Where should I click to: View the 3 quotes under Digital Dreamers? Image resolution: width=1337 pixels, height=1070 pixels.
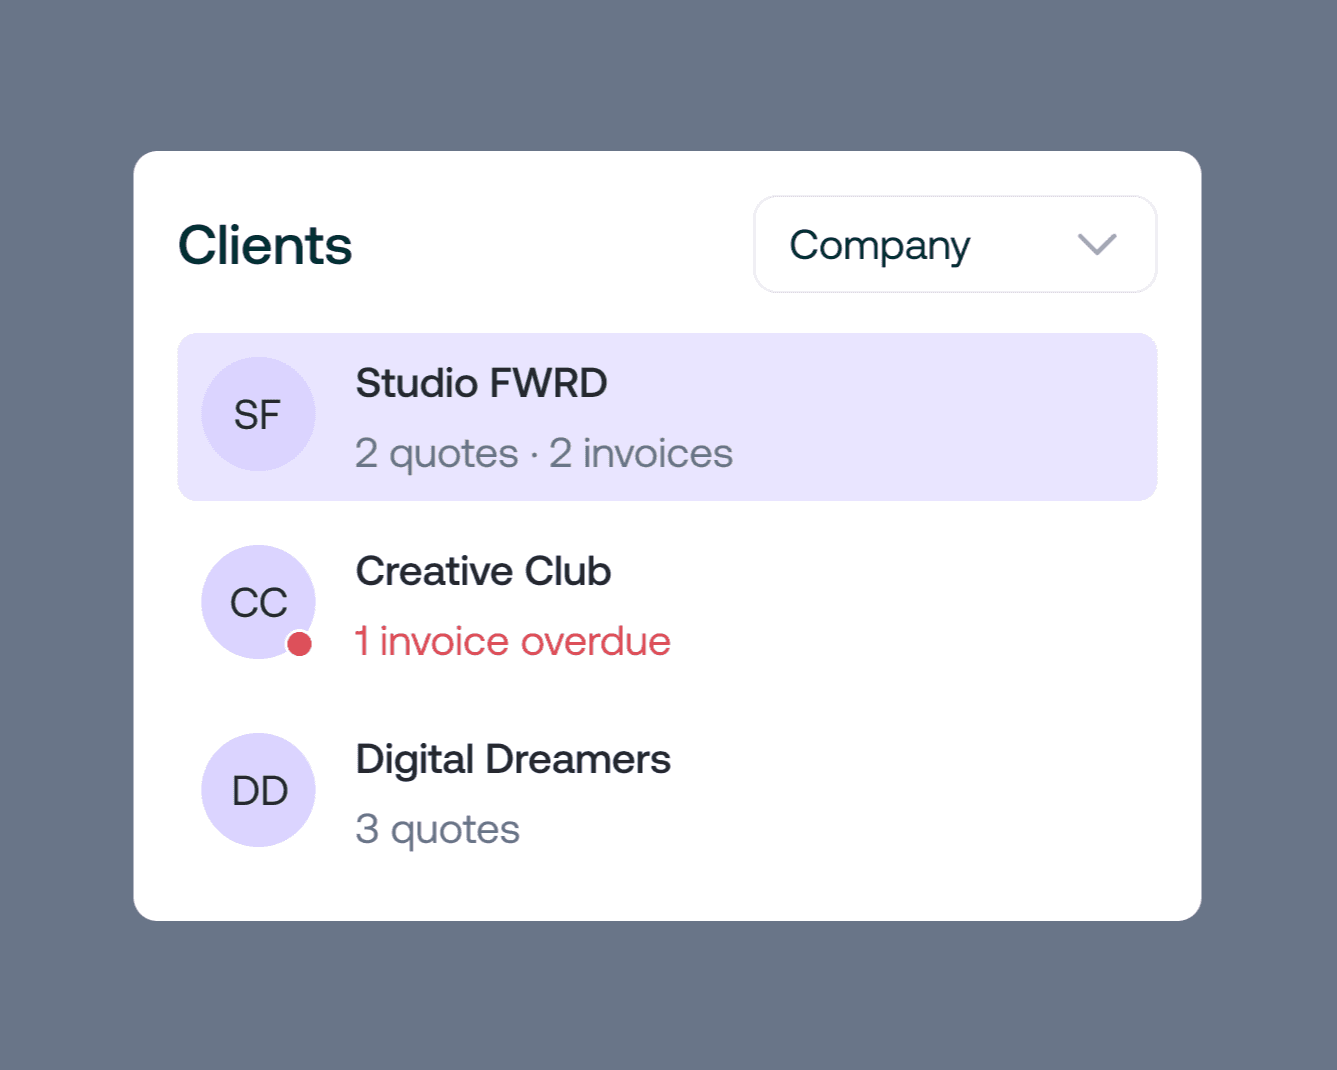pos(437,829)
